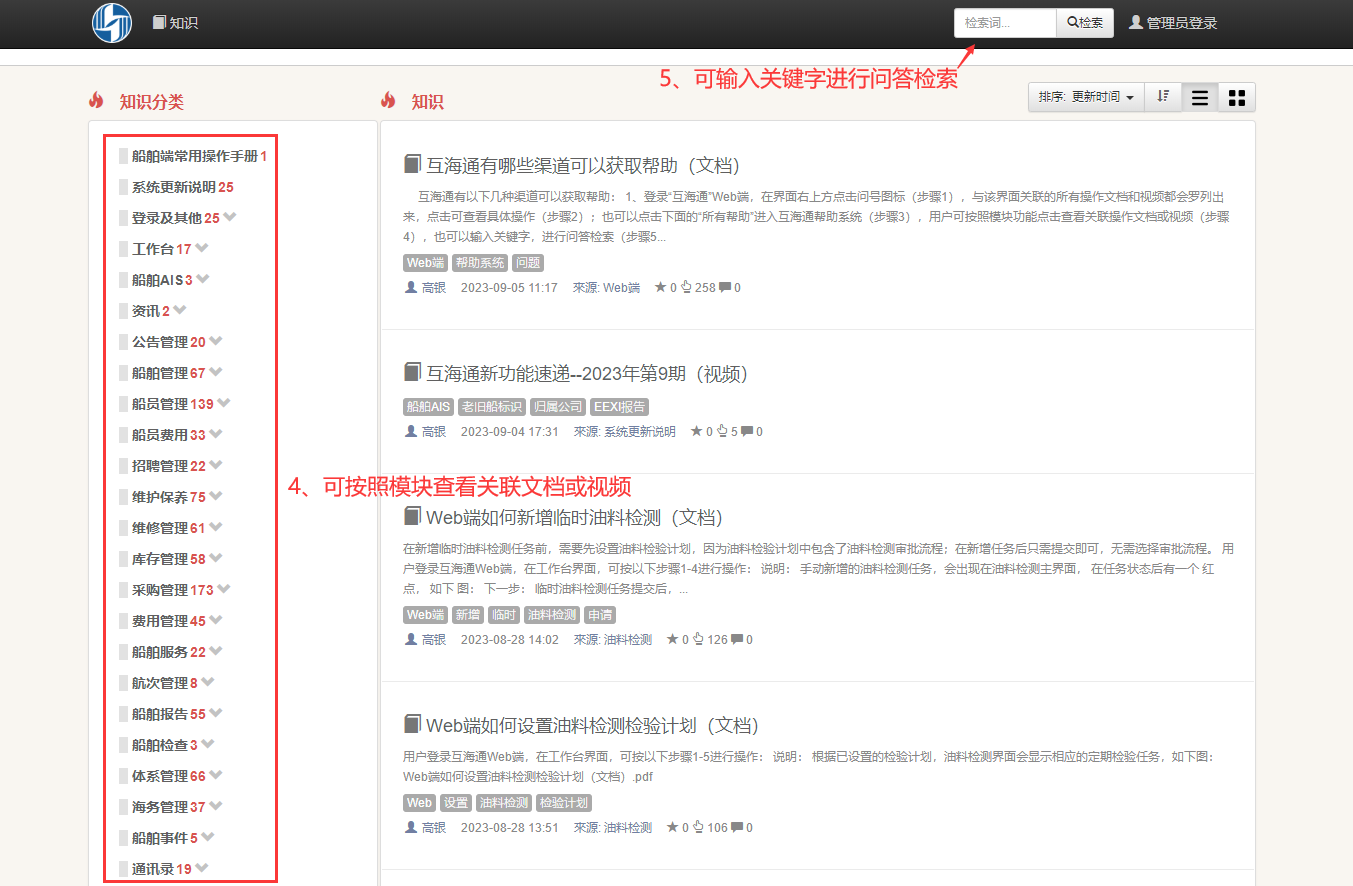Image resolution: width=1353 pixels, height=886 pixels.
Task: Click comment icon on 获取帮助 article
Action: (725, 288)
